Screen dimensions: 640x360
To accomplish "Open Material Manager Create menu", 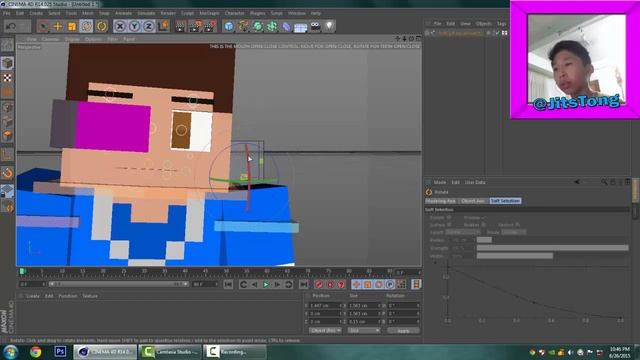I will click(x=33, y=296).
